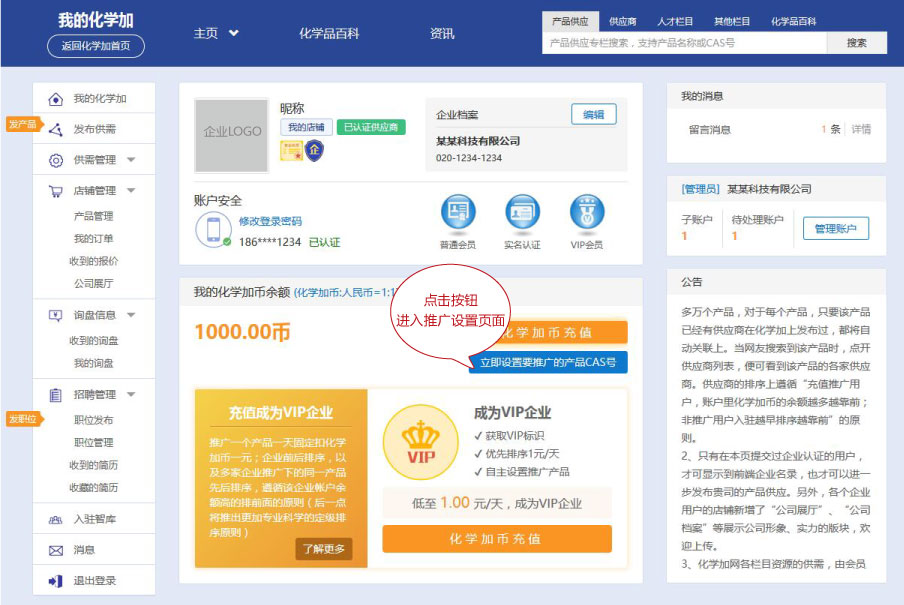
Task: Open 我的化学加 home item in sidebar
Action: pos(56,99)
